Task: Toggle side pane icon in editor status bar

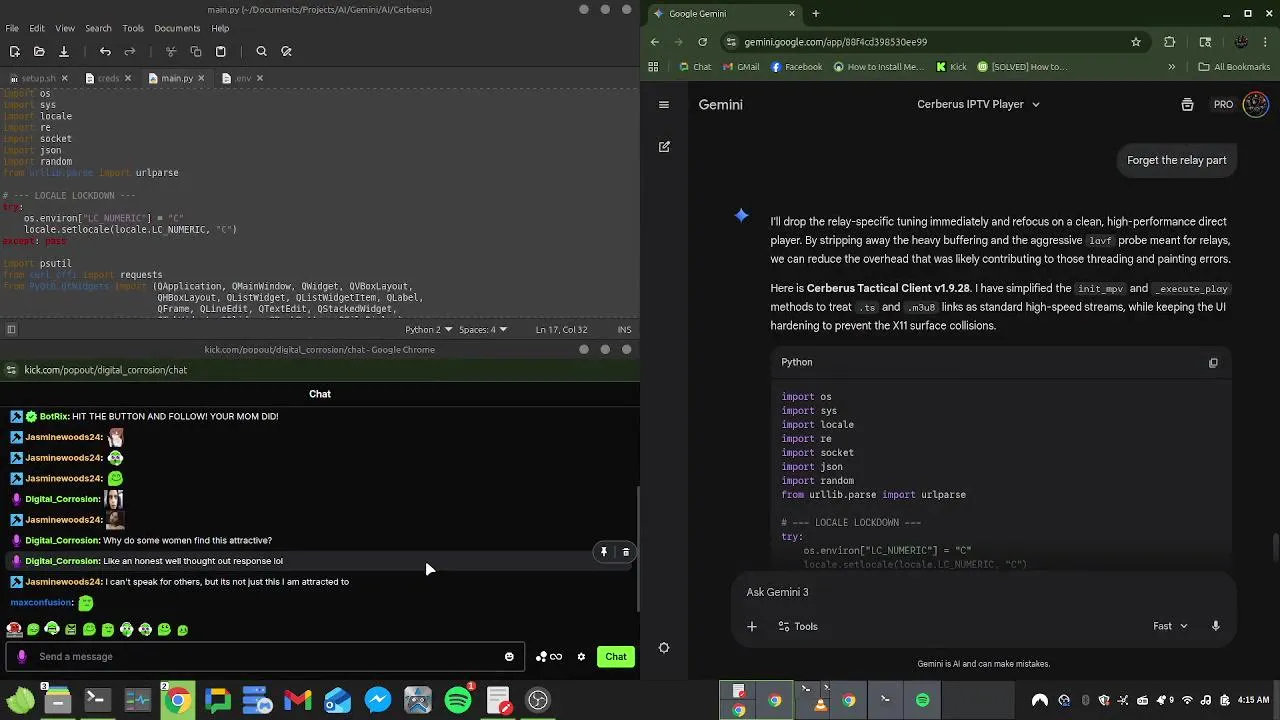Action: [x=11, y=329]
